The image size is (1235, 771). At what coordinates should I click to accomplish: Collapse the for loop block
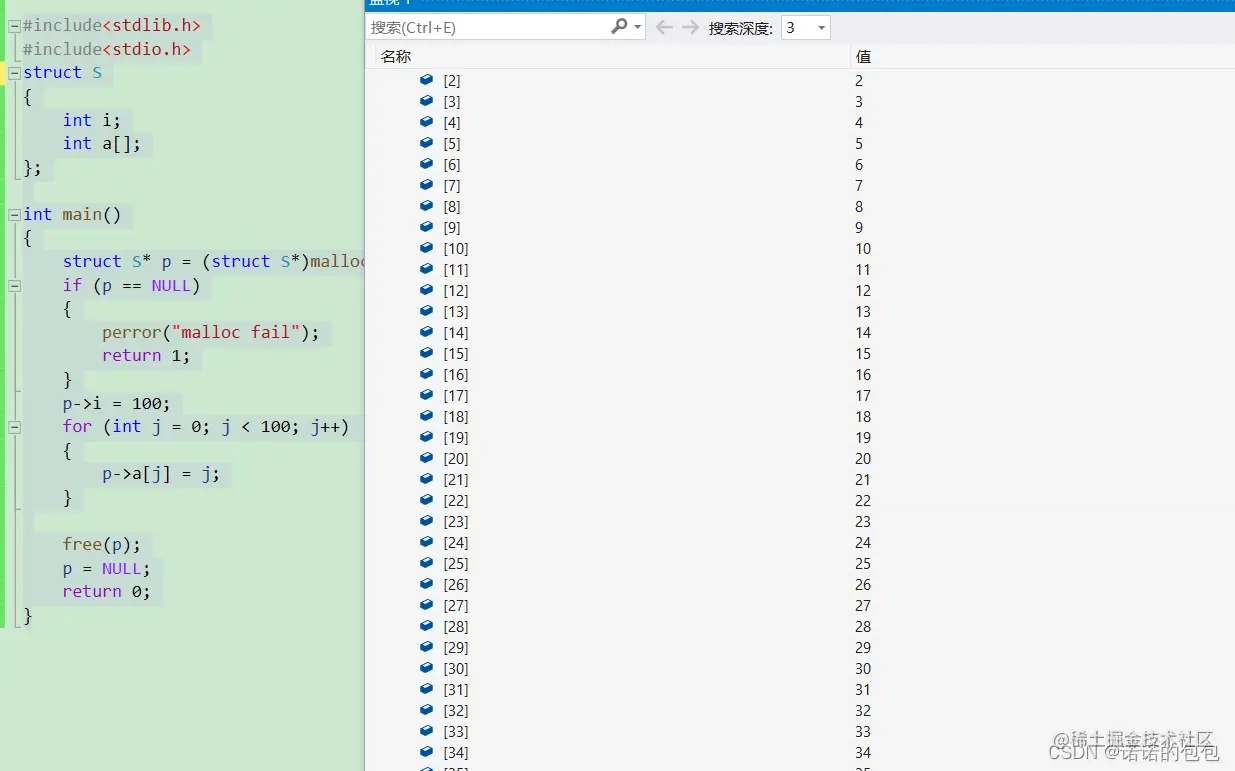click(14, 427)
